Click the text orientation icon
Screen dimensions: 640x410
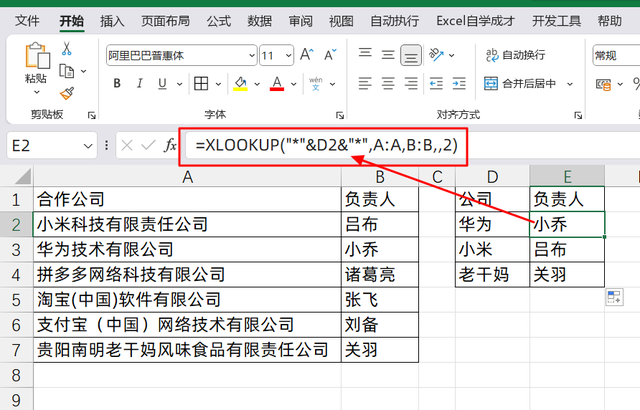[436, 54]
